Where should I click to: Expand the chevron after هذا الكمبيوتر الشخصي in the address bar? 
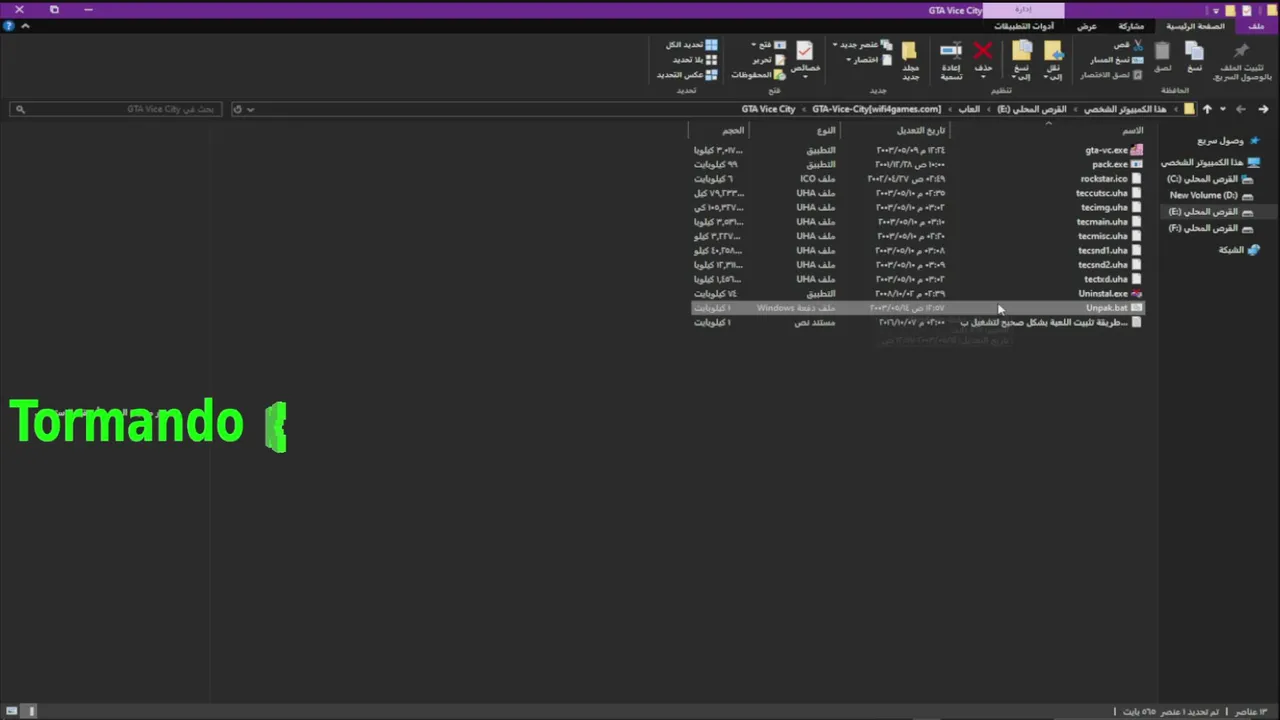click(x=1077, y=109)
